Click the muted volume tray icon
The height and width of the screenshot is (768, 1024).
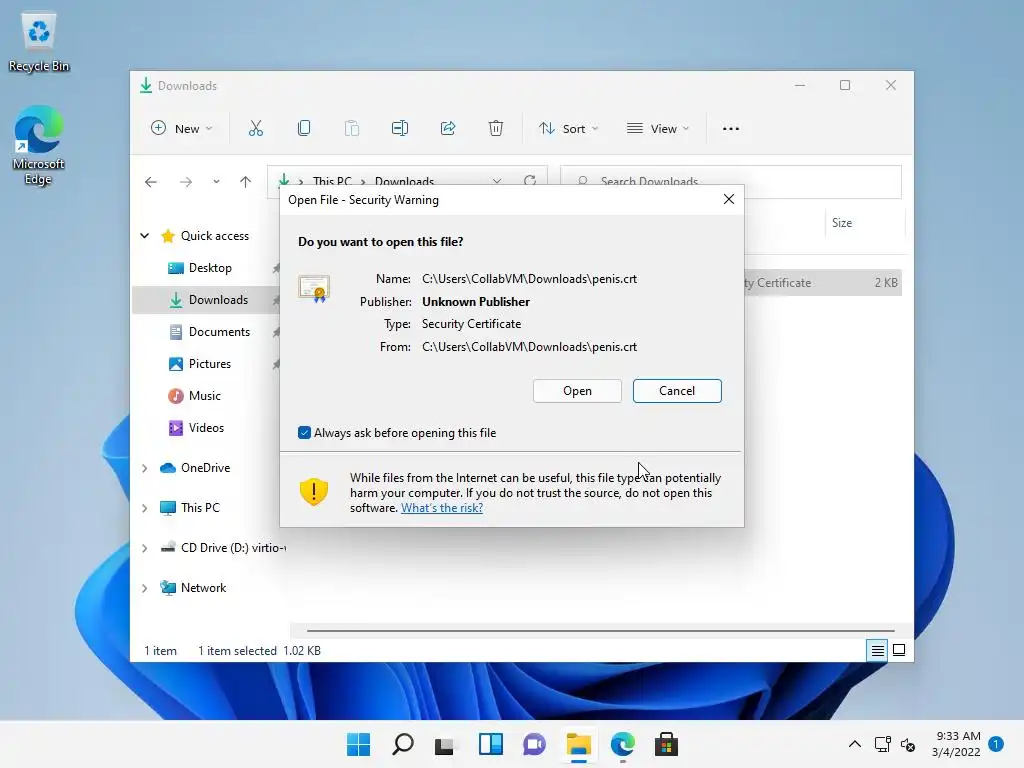[908, 744]
